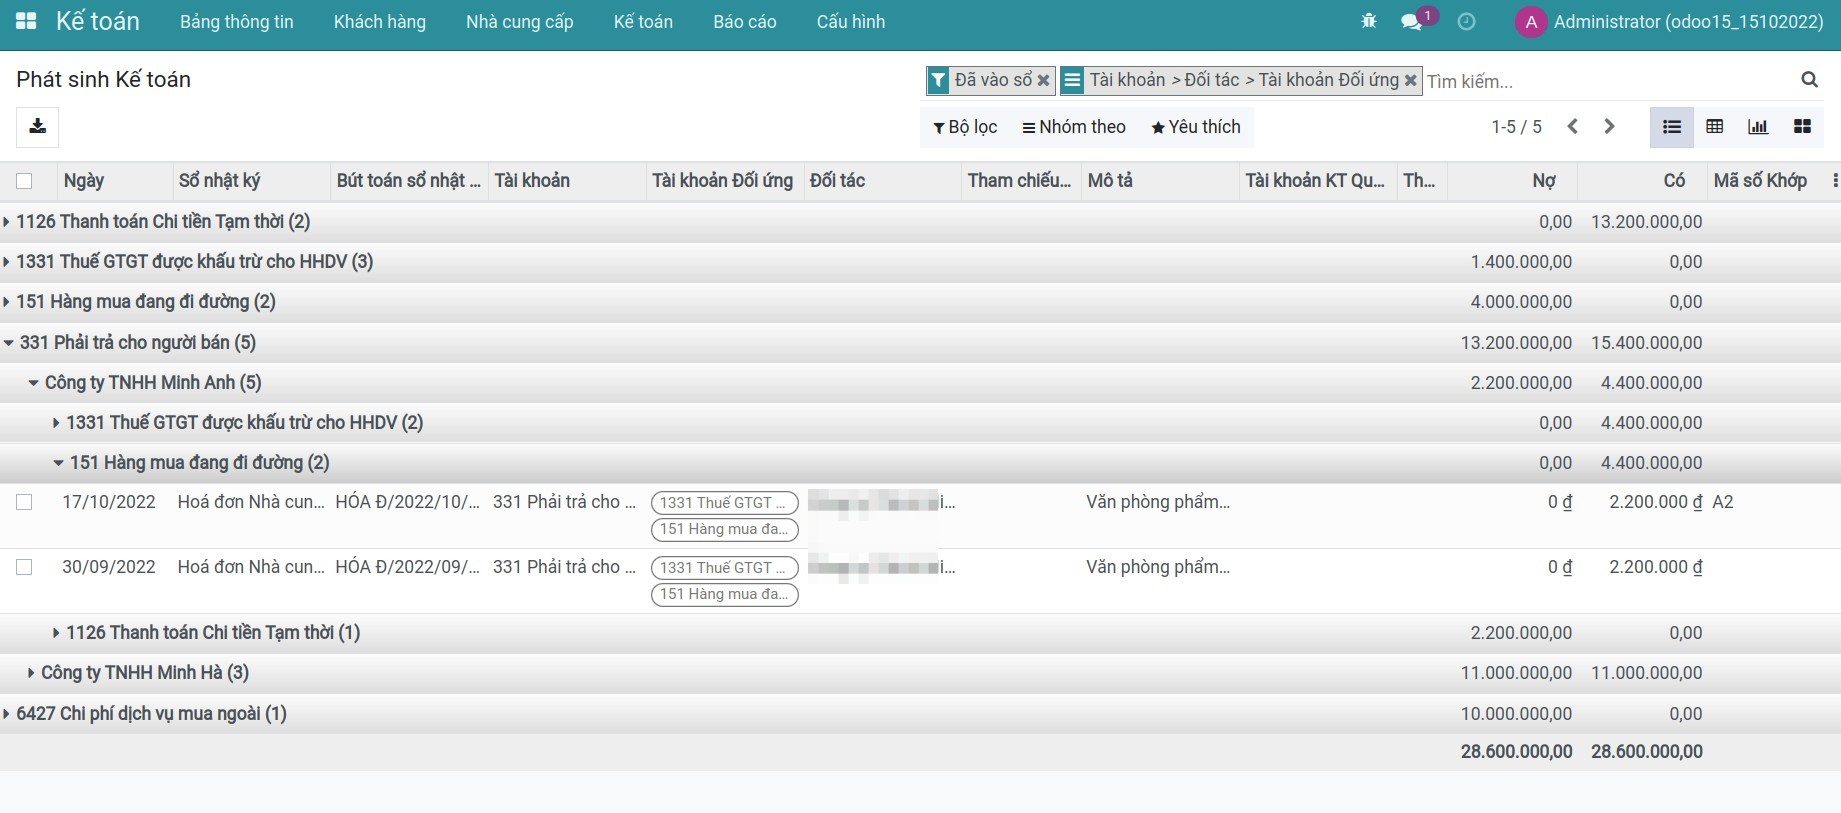Screen dimensions: 1841x813
Task: Switch to pivot table view
Action: coord(1715,127)
